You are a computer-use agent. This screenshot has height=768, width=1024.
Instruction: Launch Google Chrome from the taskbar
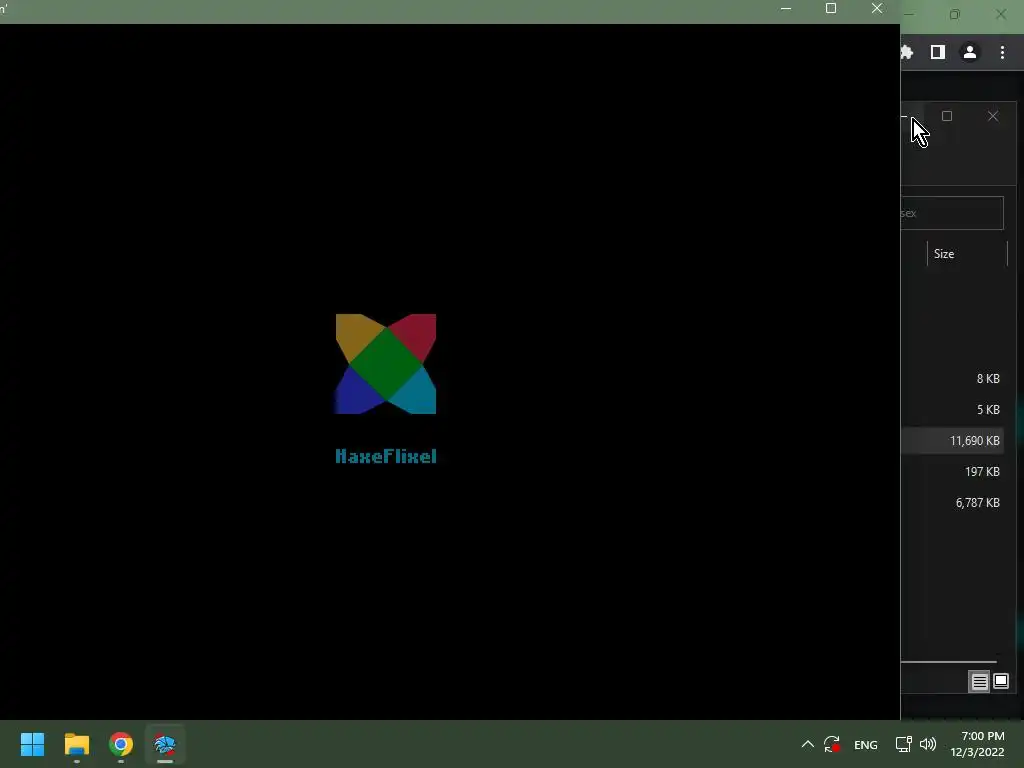(x=121, y=744)
